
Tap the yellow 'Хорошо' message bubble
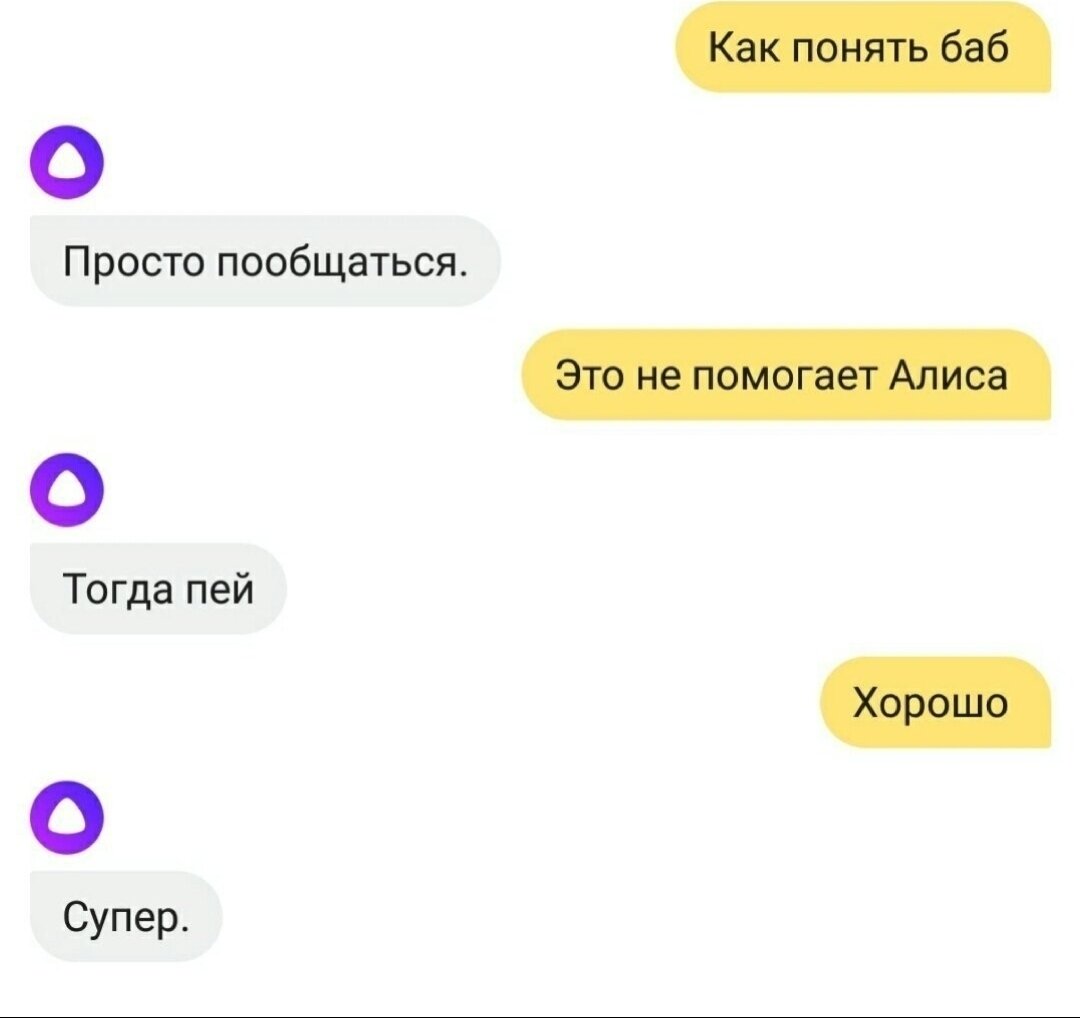click(x=936, y=703)
